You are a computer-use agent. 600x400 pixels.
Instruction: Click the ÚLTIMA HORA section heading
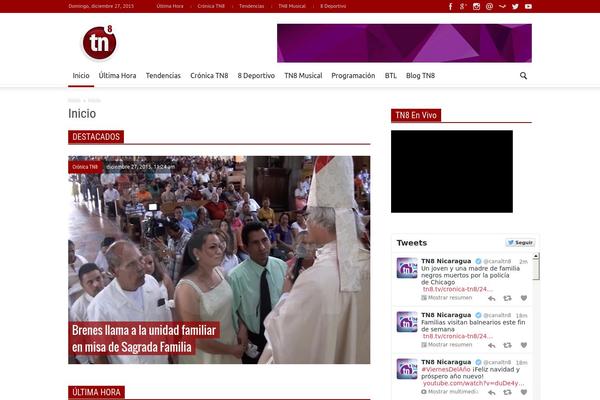tap(96, 392)
